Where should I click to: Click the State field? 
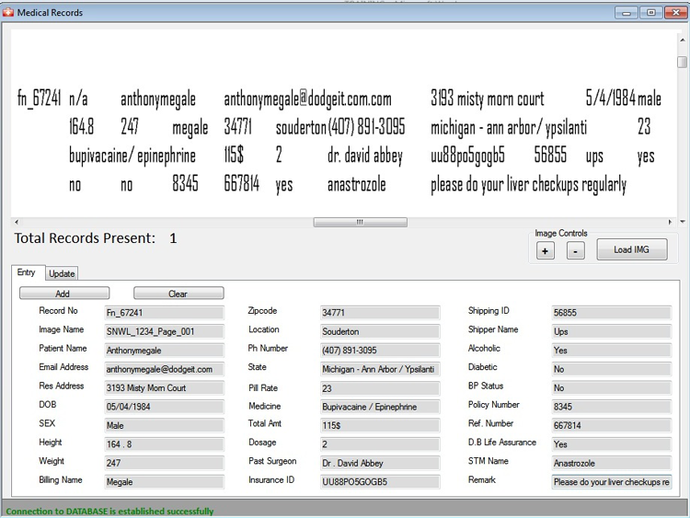tap(380, 369)
